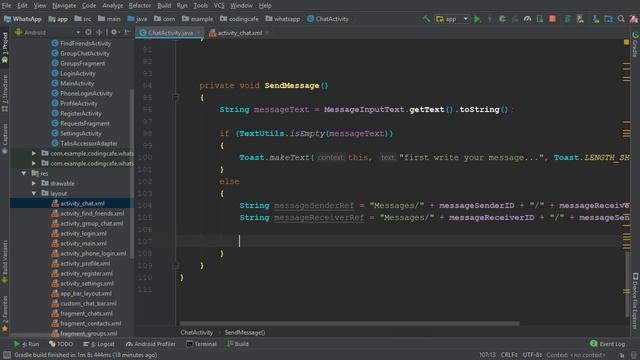
Task: Click the Debug app bug icon
Action: point(502,19)
